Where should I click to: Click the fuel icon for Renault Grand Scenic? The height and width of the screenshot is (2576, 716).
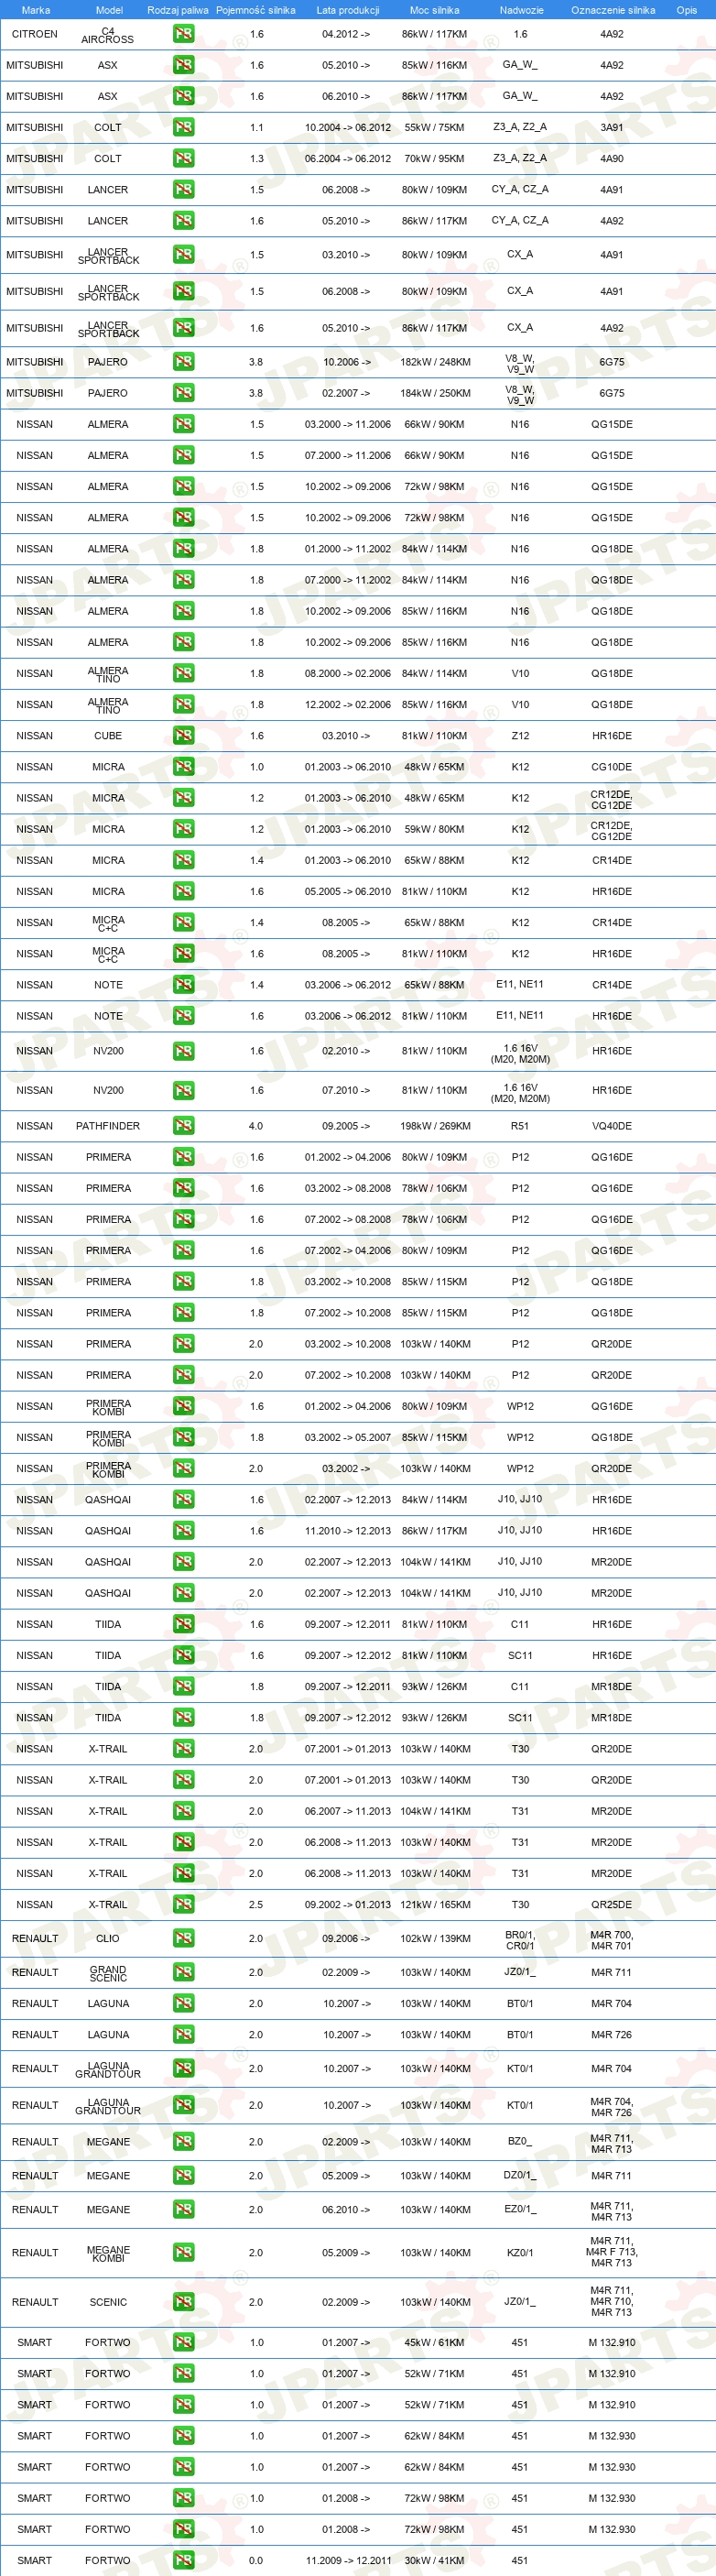pyautogui.click(x=183, y=1972)
